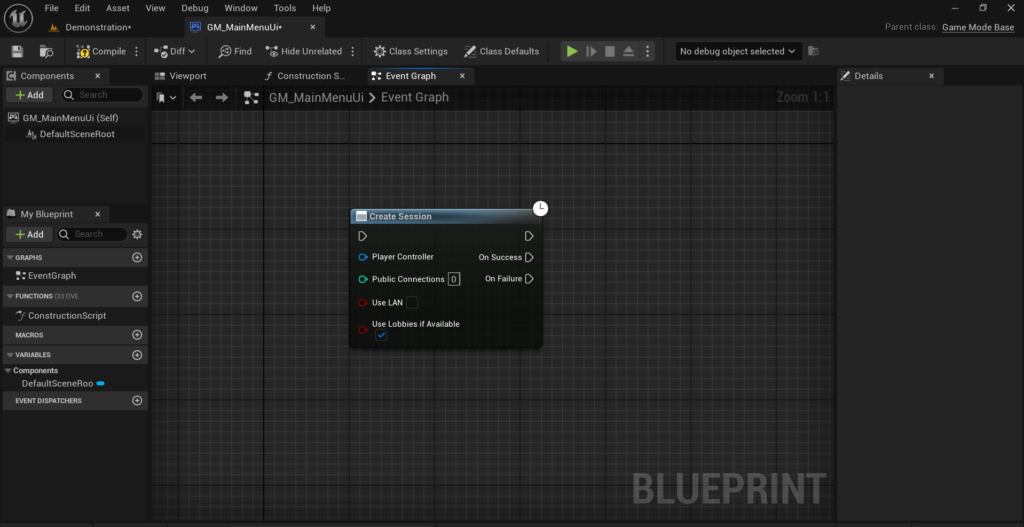Click the debug object locate icon
The width and height of the screenshot is (1024, 527).
[813, 51]
